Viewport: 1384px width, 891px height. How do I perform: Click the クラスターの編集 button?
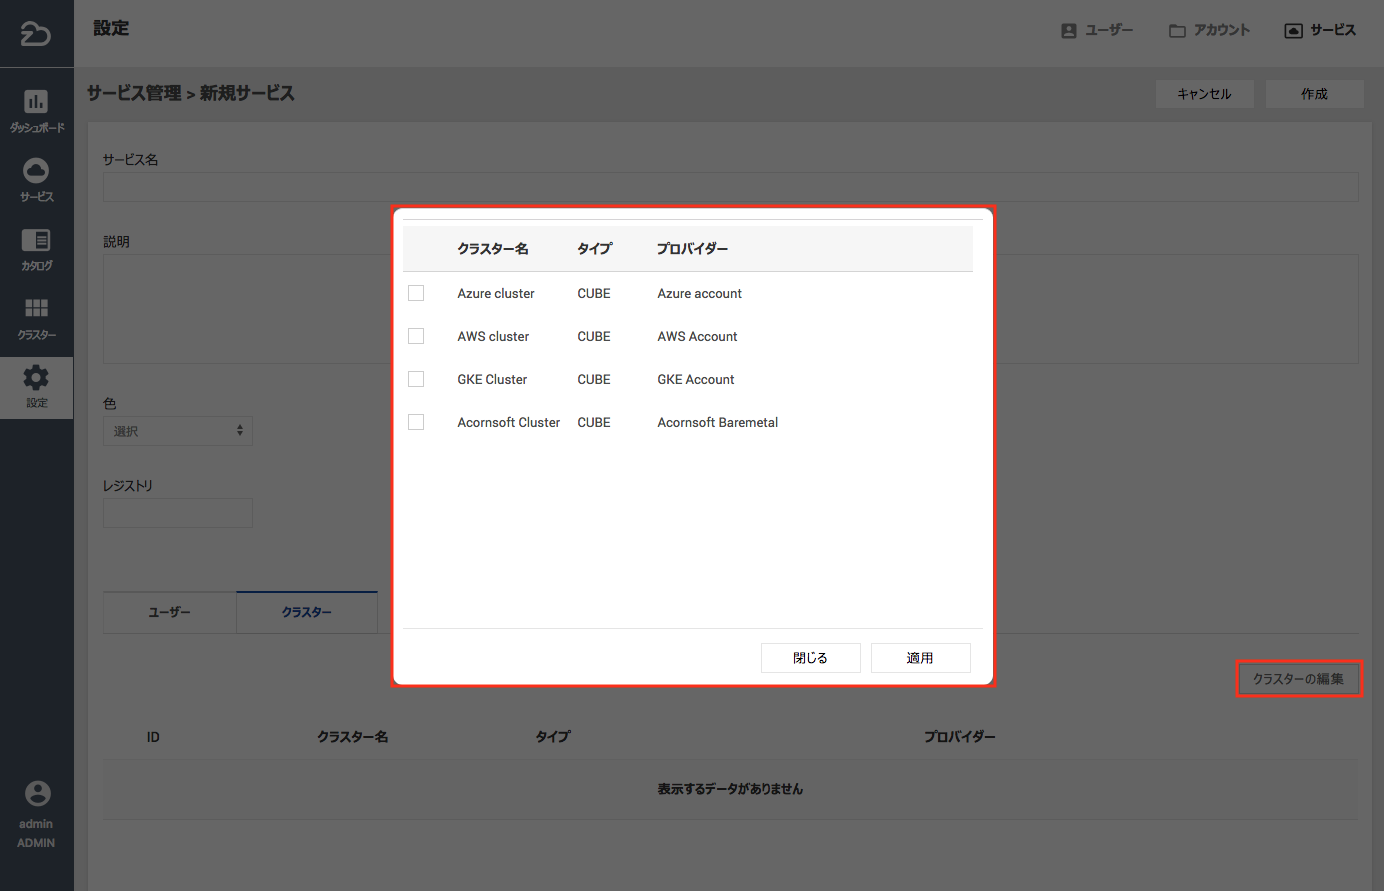point(1299,679)
